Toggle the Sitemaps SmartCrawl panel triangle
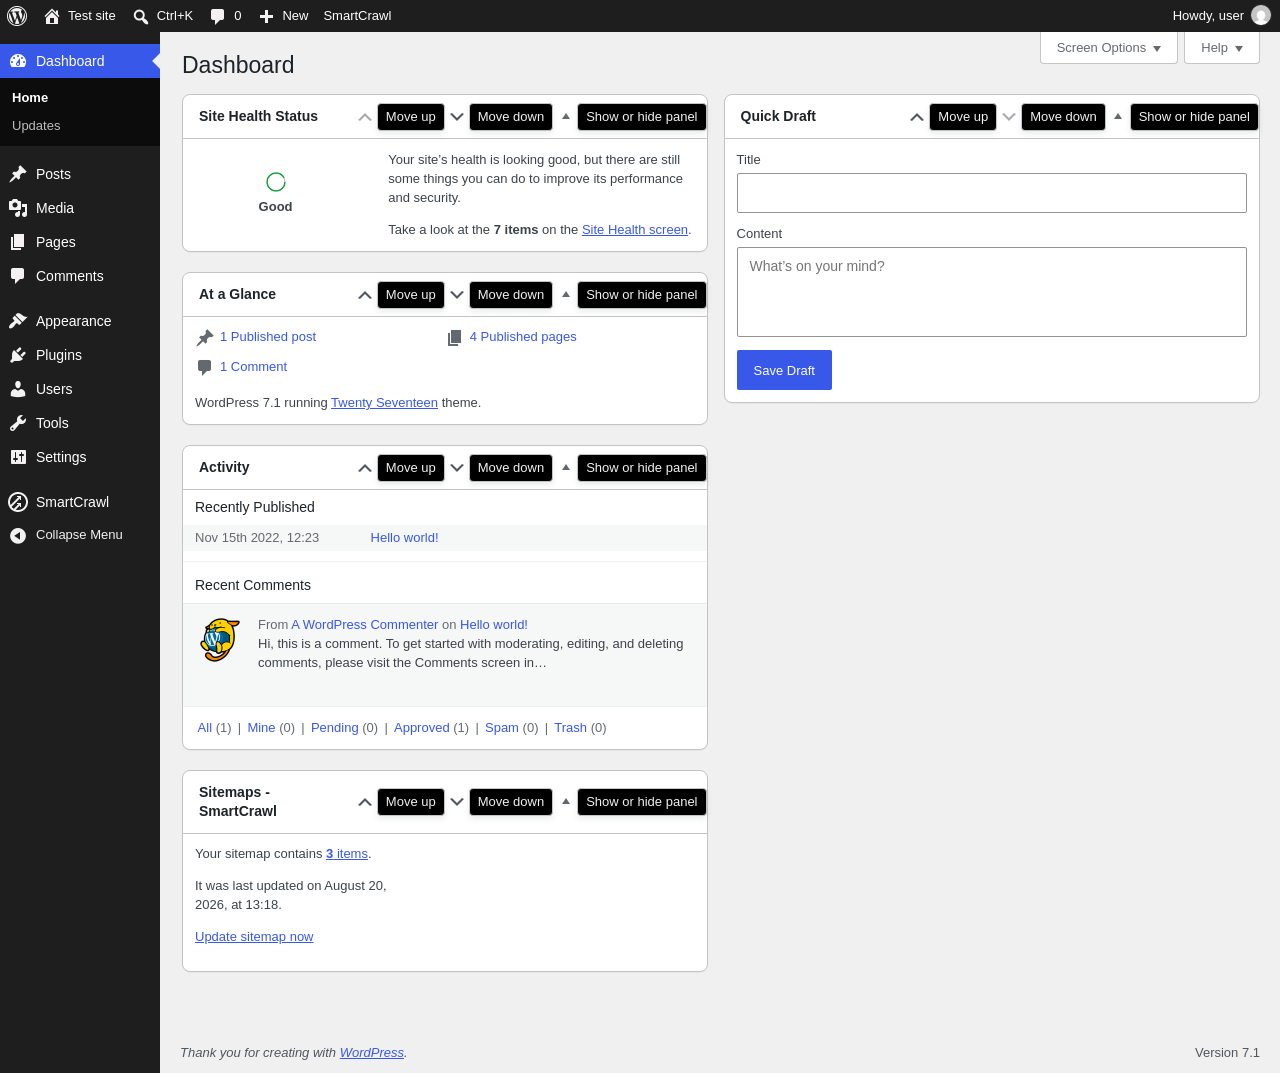 566,802
